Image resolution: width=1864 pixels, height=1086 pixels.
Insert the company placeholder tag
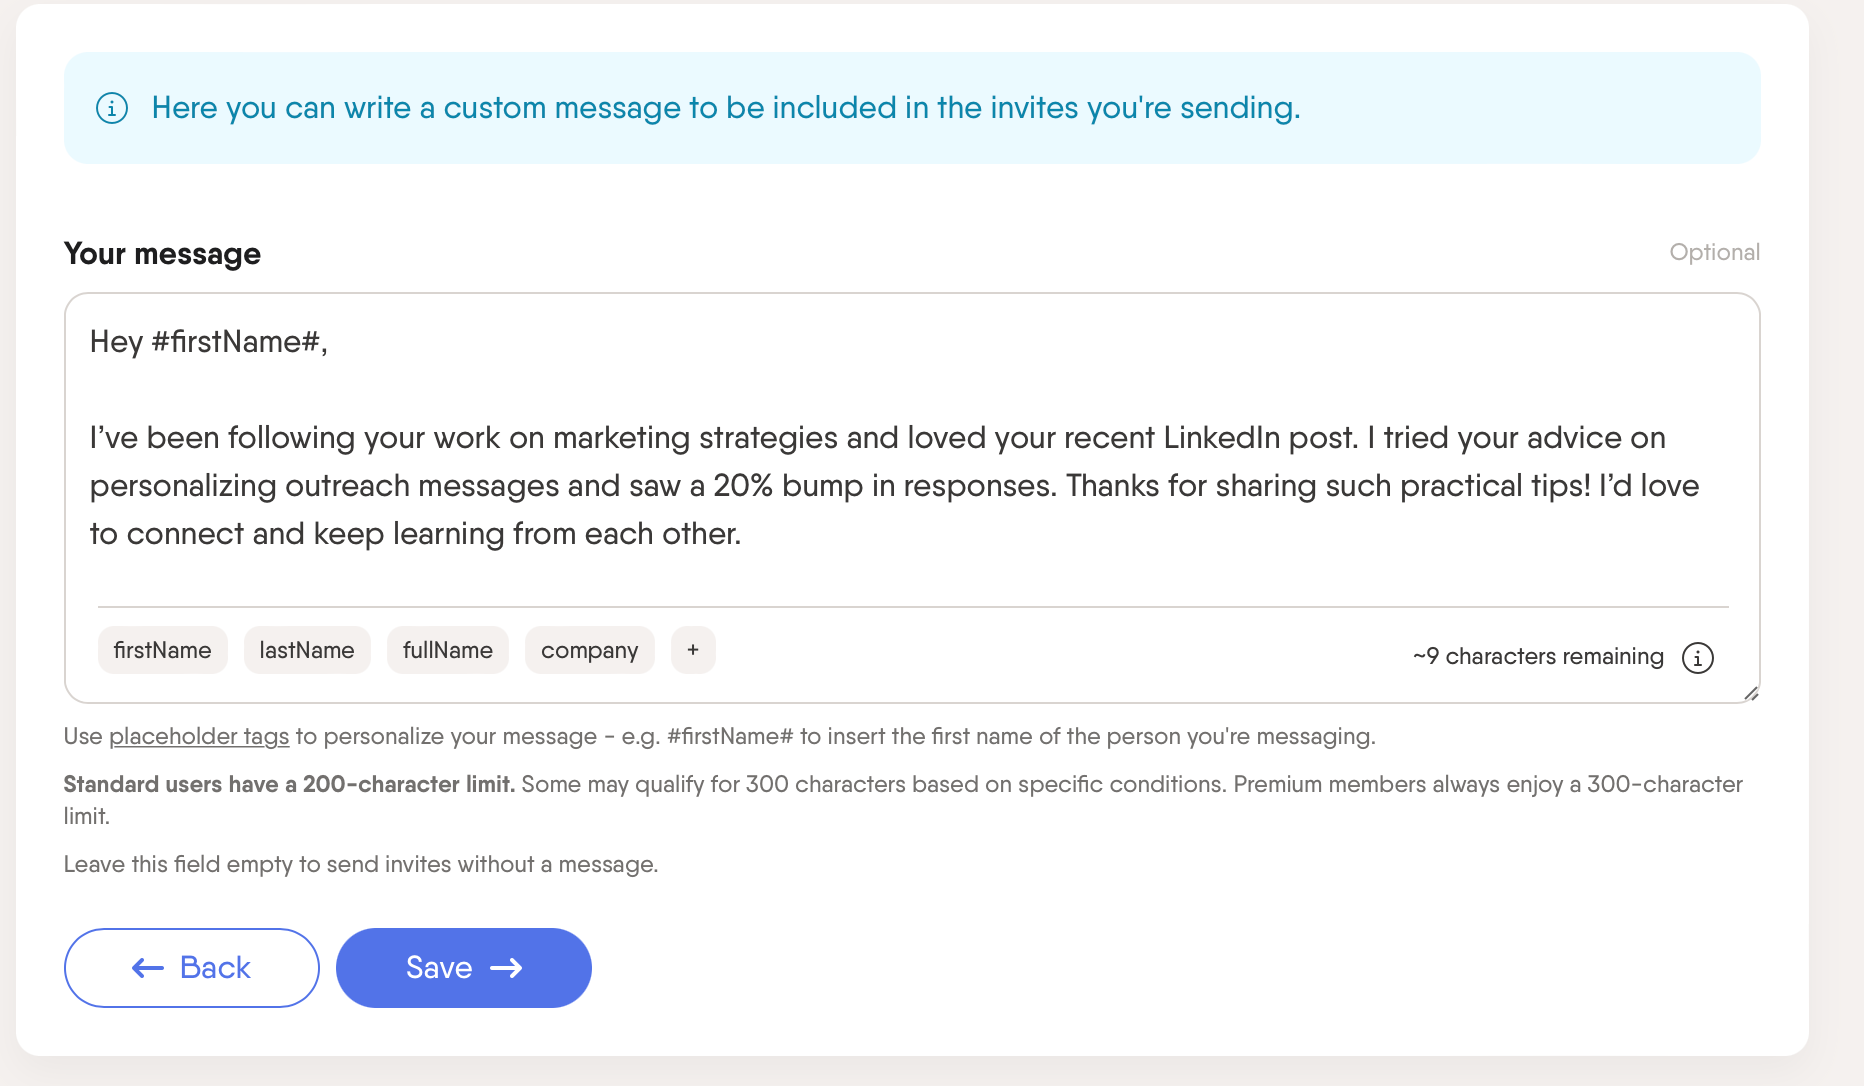point(589,650)
